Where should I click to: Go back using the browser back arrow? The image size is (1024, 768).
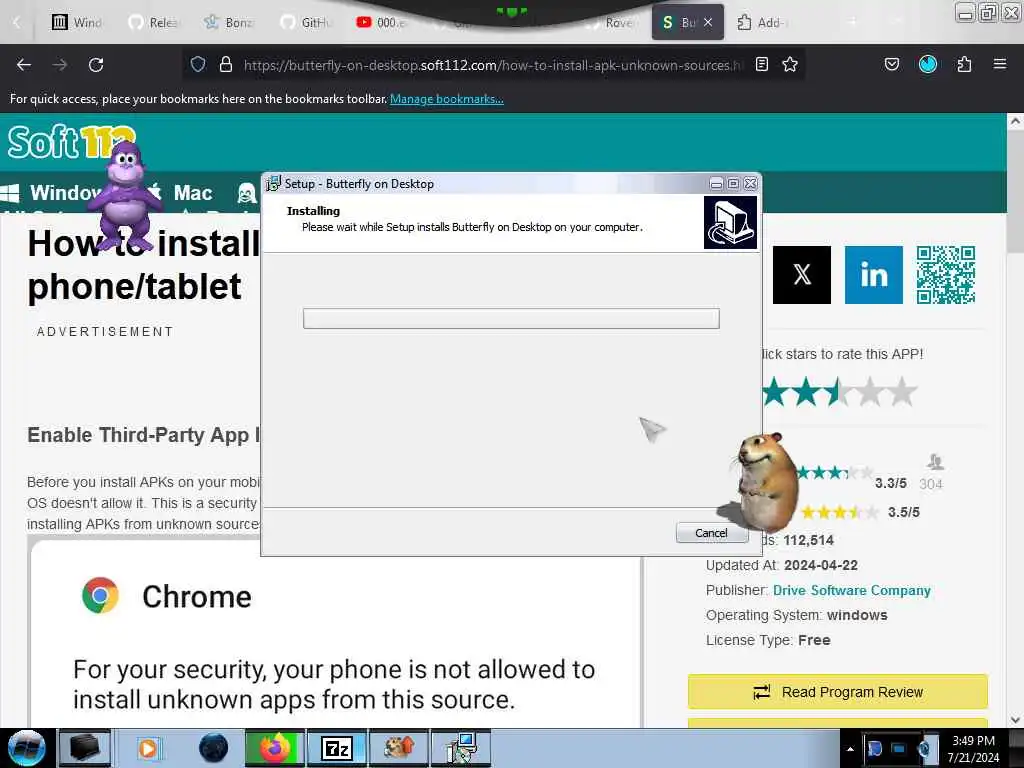(24, 65)
